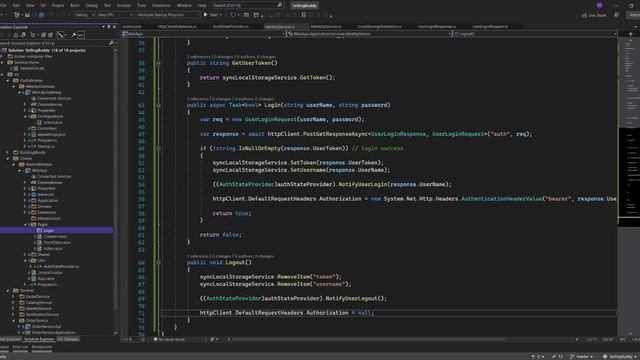Select the Infrastructure folder in tree
Screen dimensions: 640x360
49,218
